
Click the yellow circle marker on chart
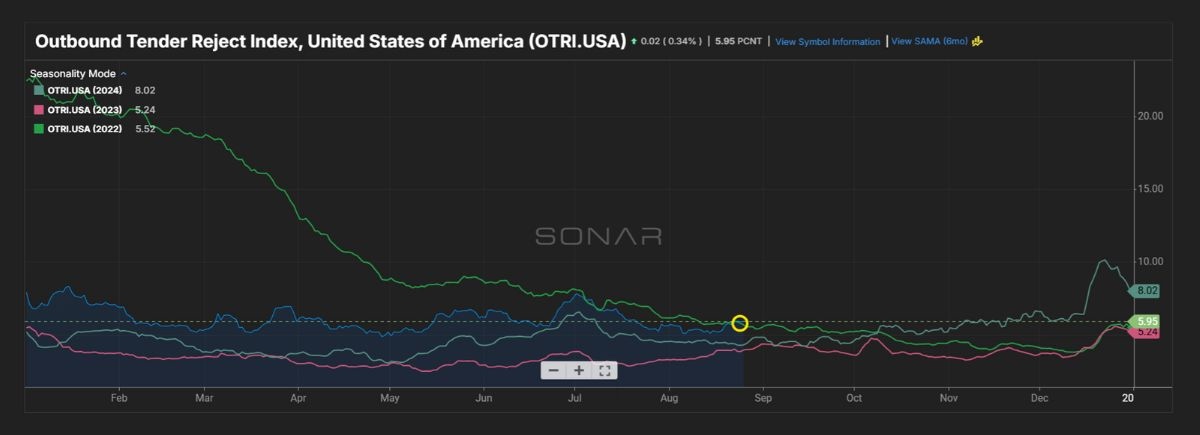[x=740, y=322]
